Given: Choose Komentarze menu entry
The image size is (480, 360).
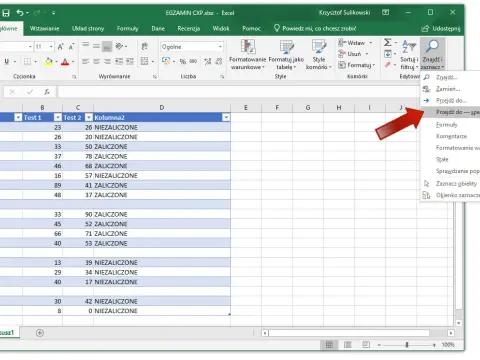Looking at the screenshot, I should click(x=450, y=136).
